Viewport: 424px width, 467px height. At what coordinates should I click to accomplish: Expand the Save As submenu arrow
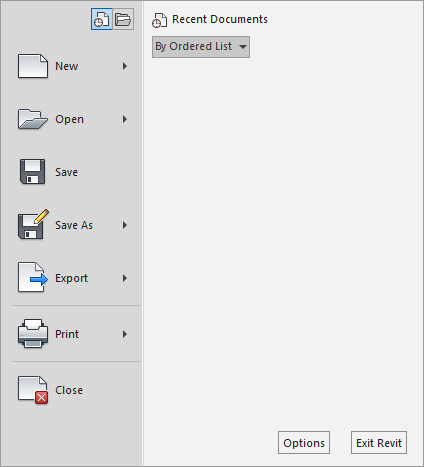(125, 225)
